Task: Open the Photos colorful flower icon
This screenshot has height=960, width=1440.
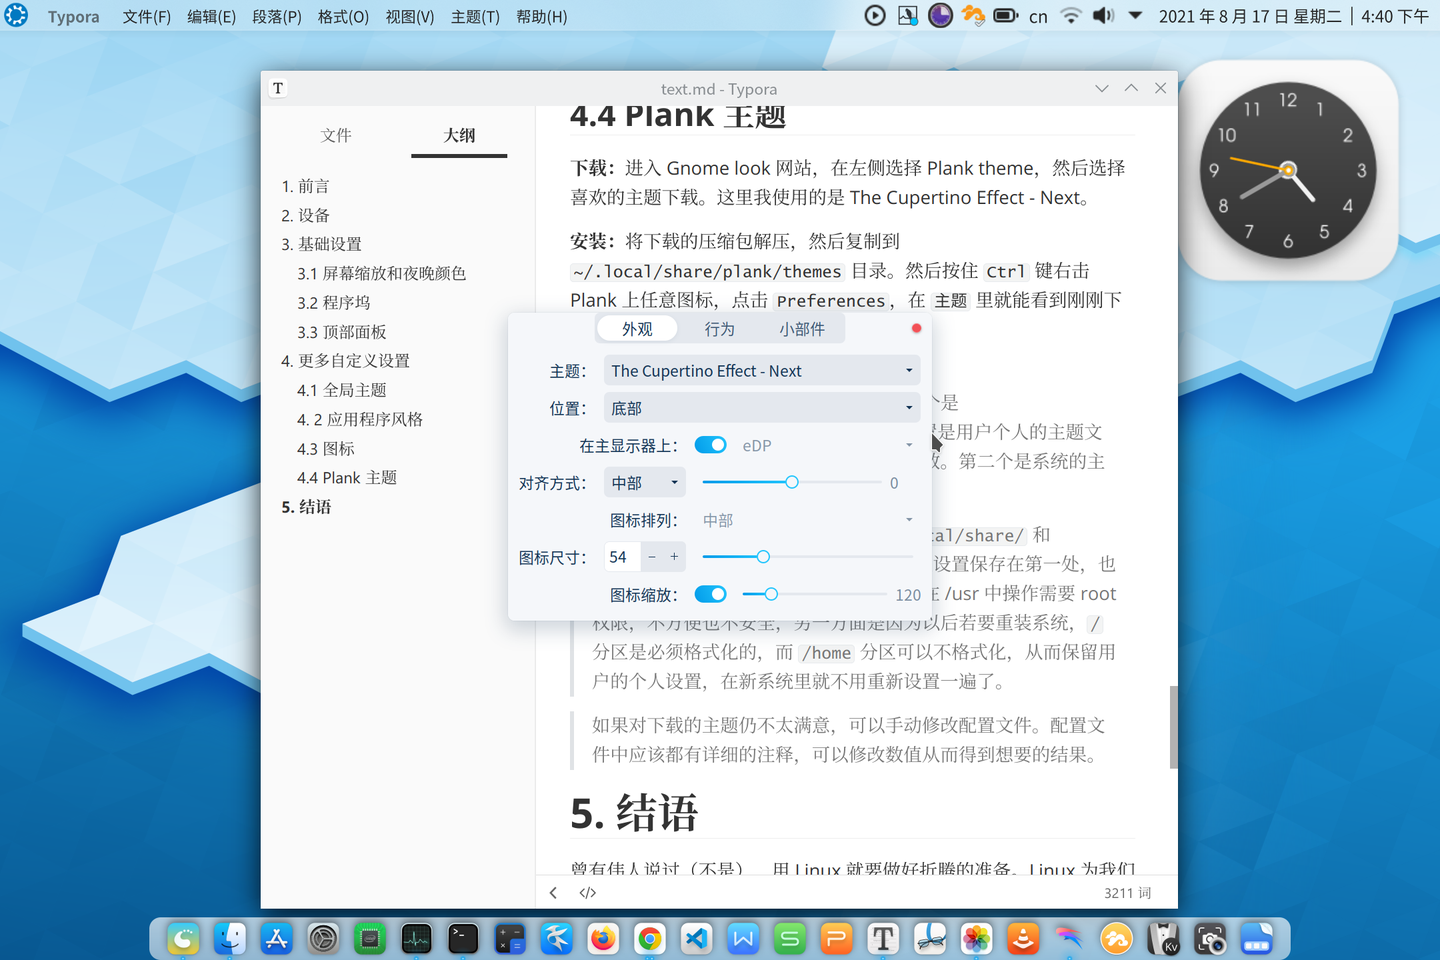Action: coord(976,938)
